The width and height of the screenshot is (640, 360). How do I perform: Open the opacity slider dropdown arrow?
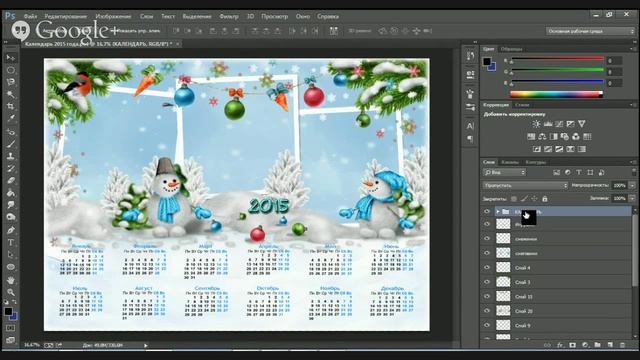(x=632, y=185)
